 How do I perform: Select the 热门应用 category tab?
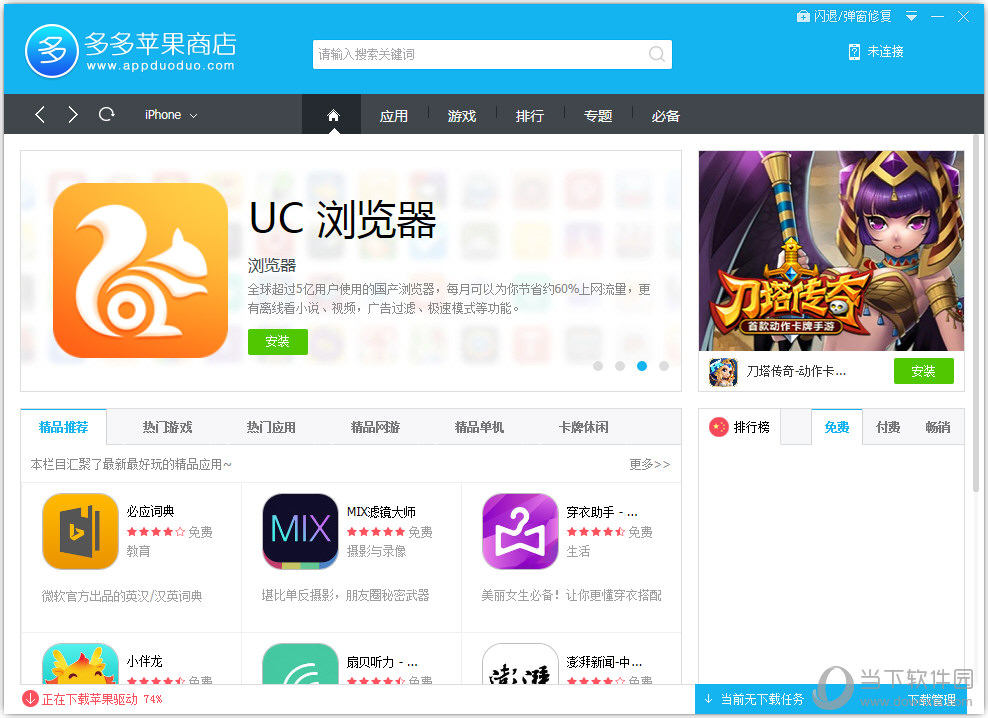(x=270, y=426)
